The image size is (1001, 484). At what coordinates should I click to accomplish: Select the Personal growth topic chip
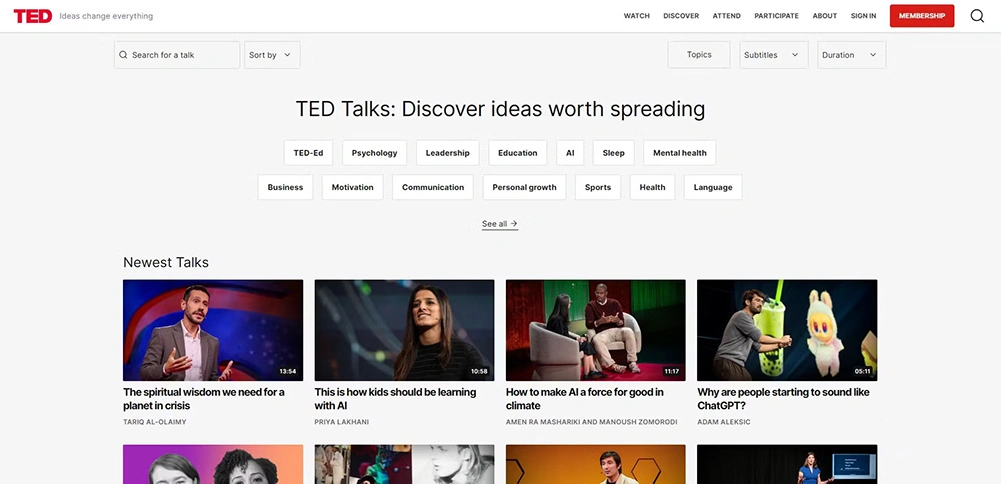tap(524, 187)
